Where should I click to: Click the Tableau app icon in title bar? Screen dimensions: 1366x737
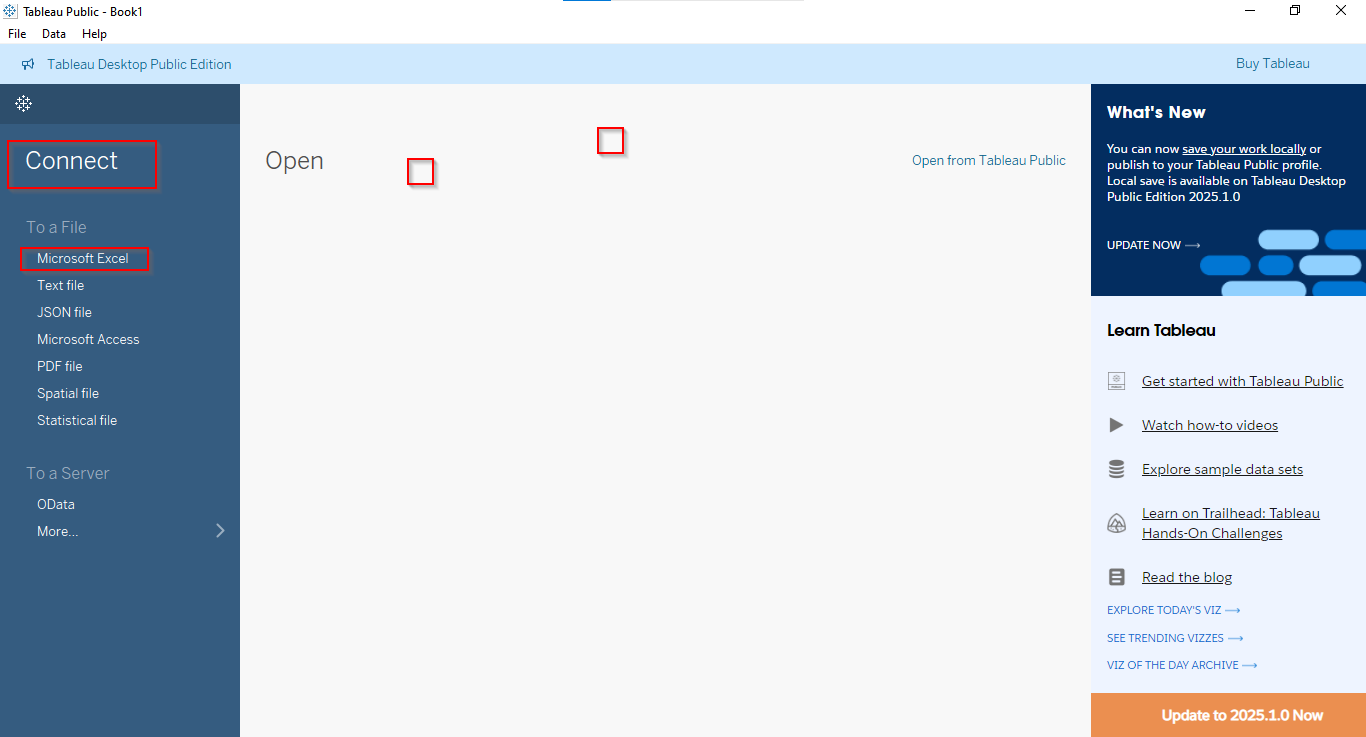pyautogui.click(x=11, y=11)
